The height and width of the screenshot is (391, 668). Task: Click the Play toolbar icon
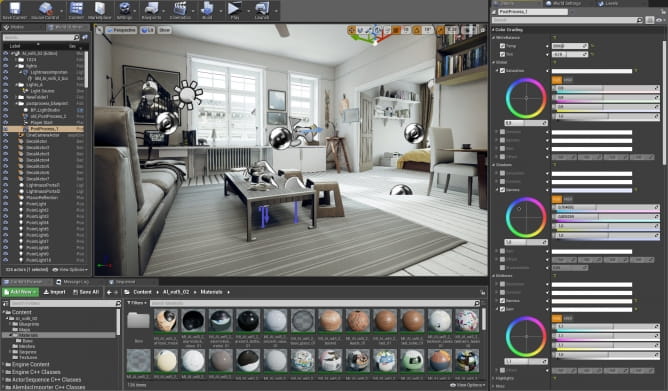tap(234, 9)
